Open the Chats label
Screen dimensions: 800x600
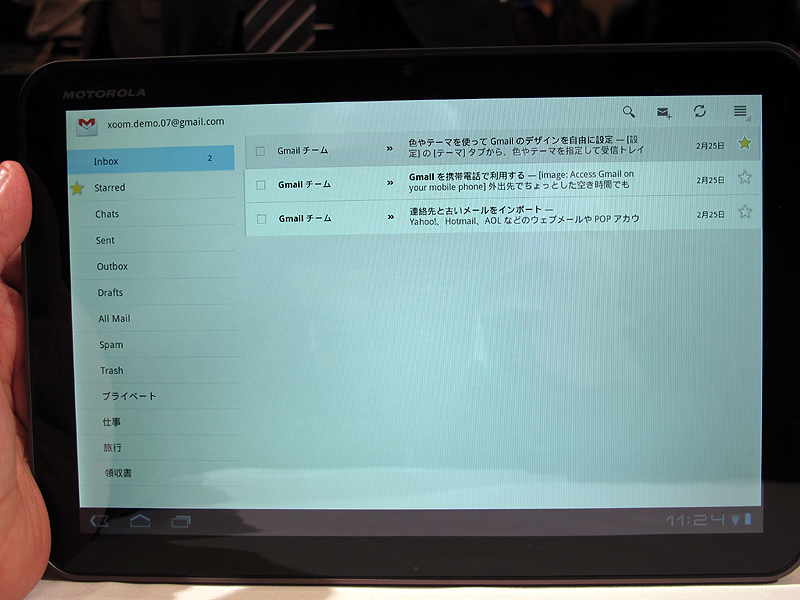154,213
